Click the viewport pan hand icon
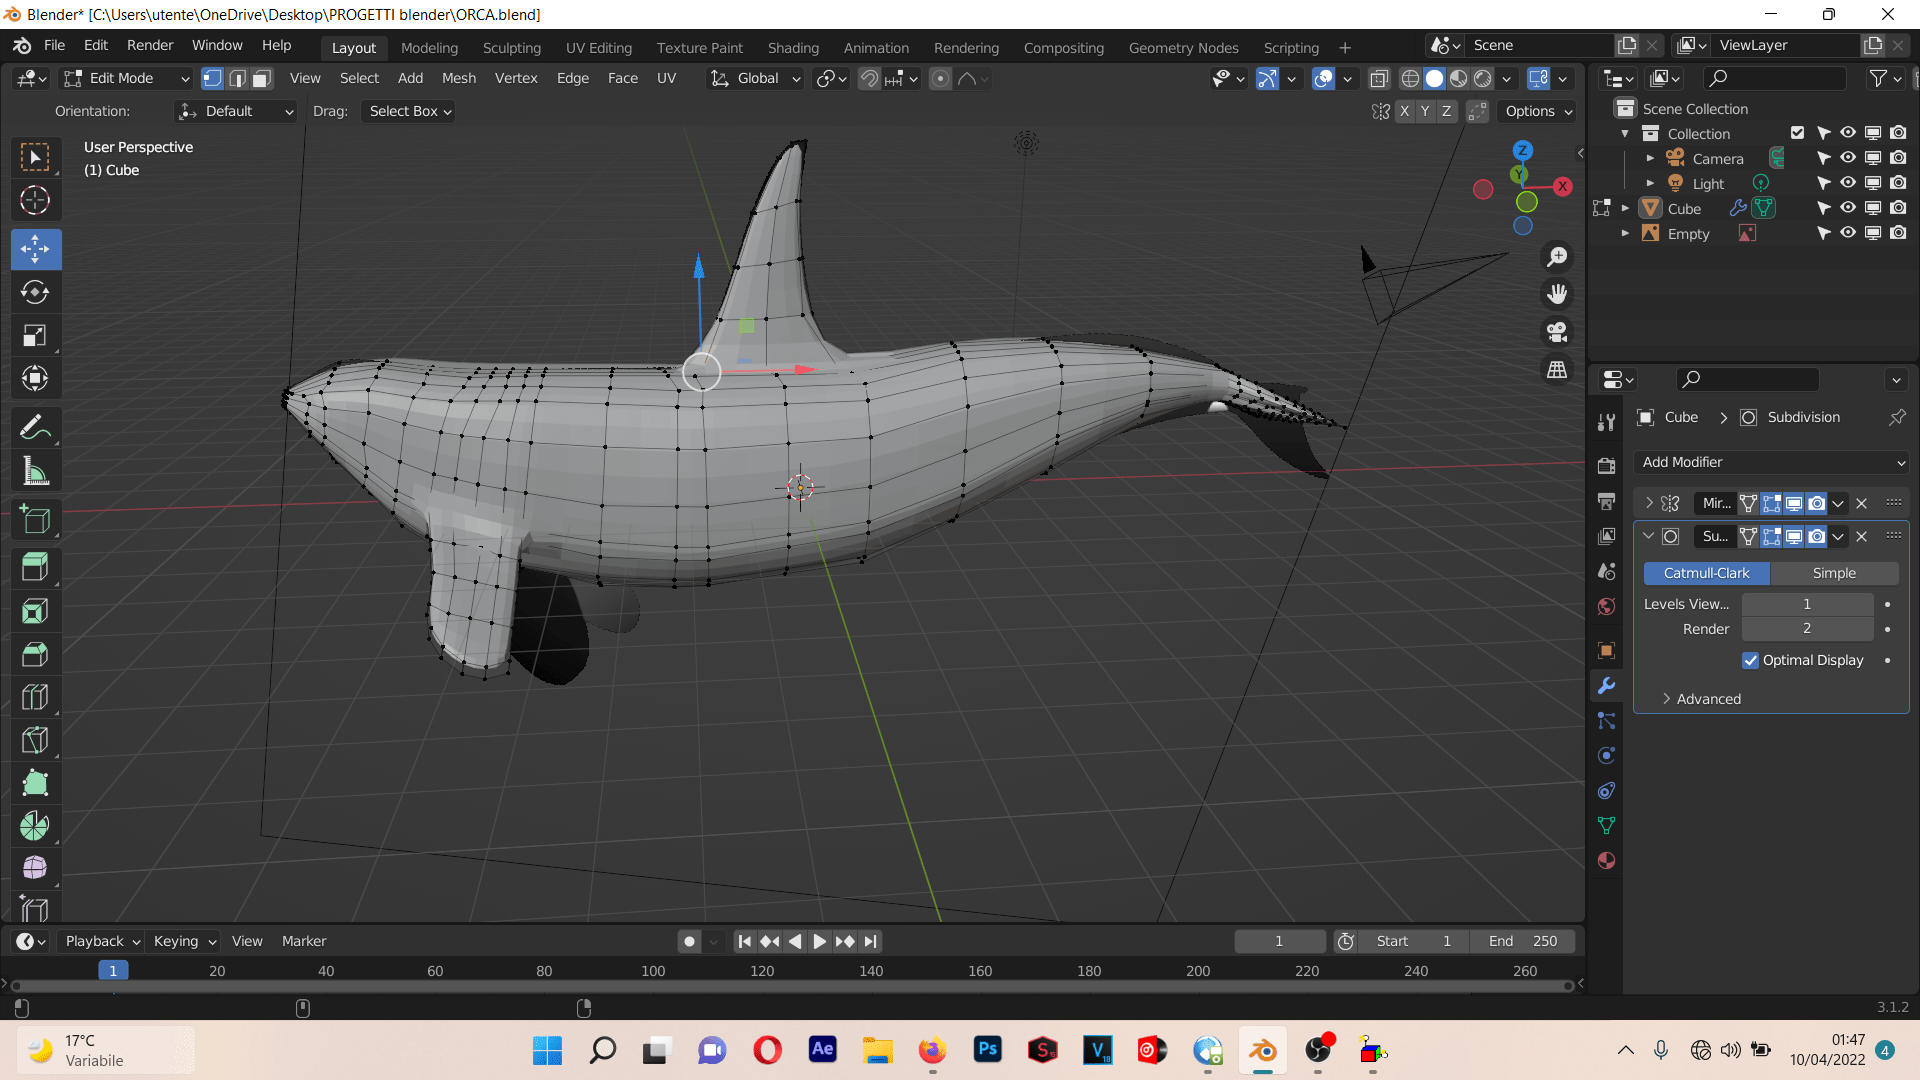The height and width of the screenshot is (1080, 1920). click(x=1557, y=294)
